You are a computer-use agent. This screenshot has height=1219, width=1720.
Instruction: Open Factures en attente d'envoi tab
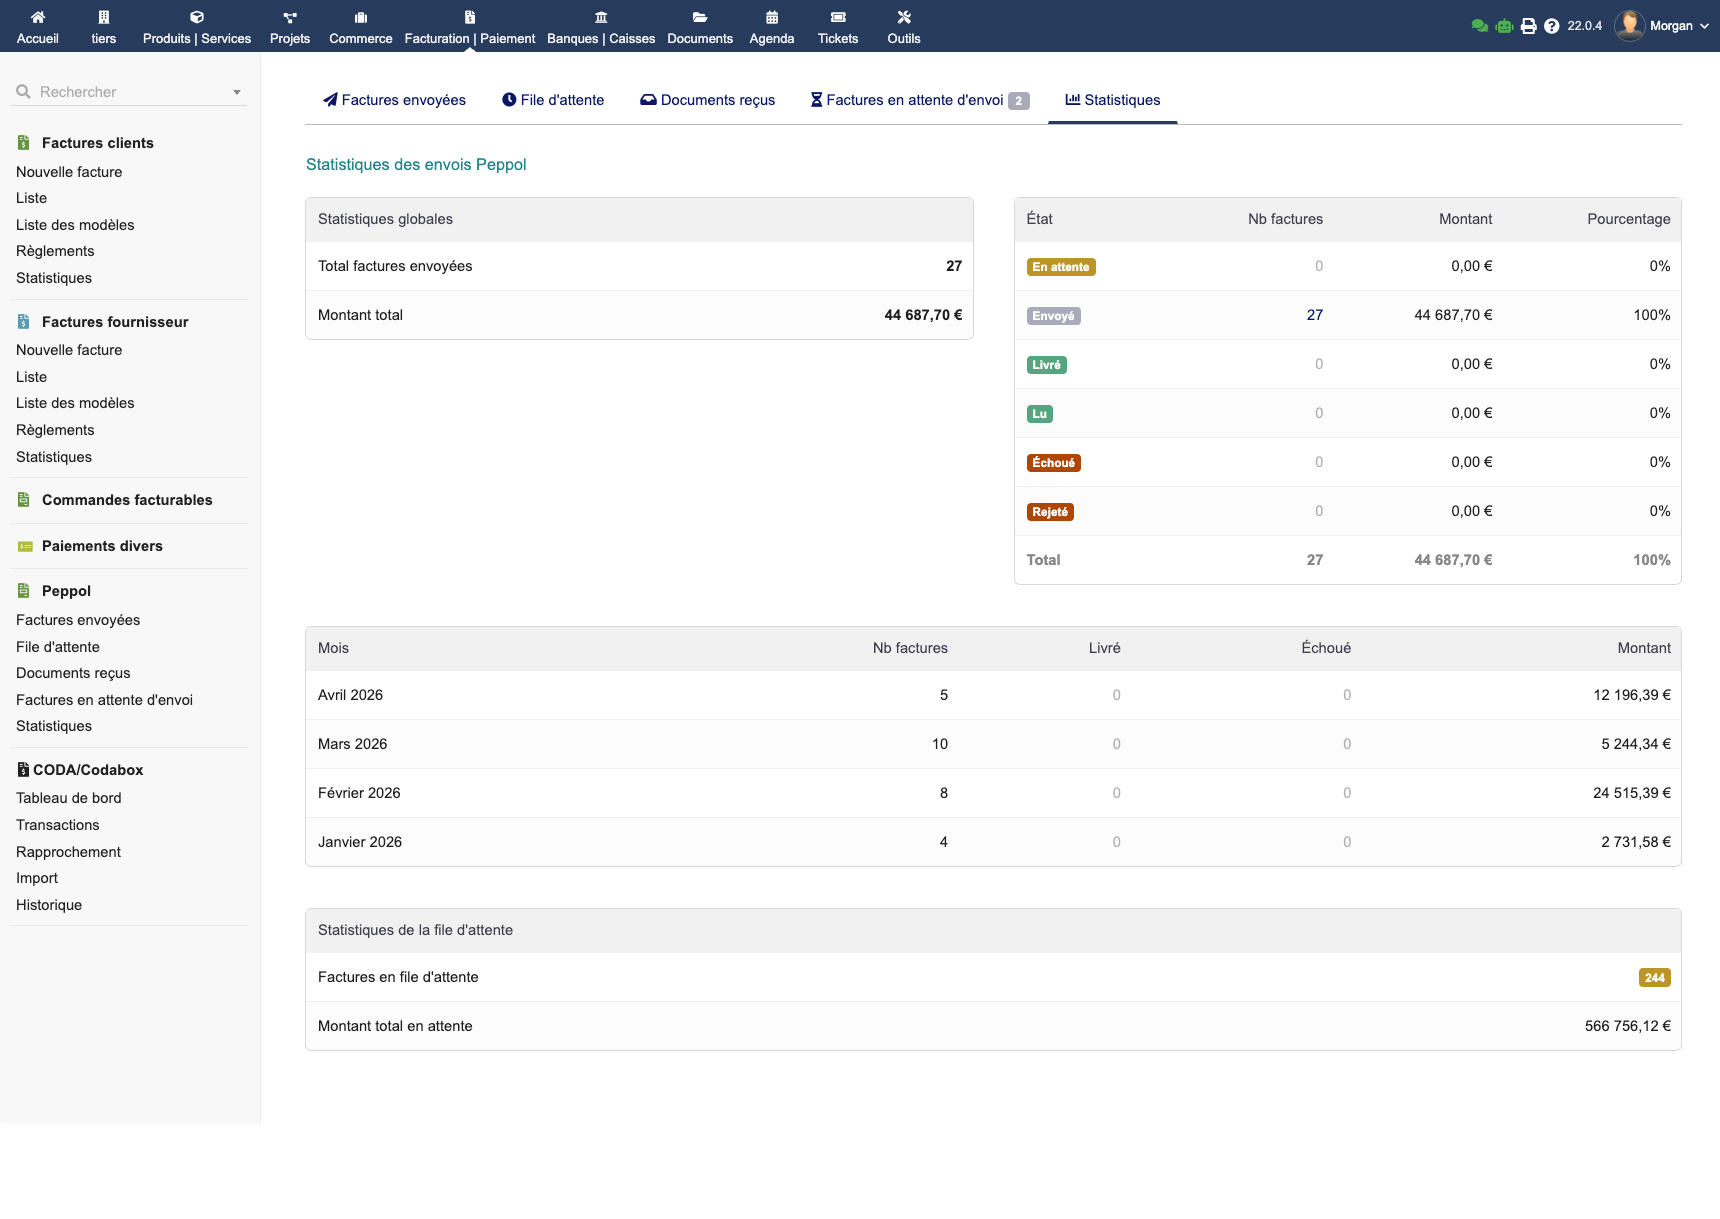click(914, 100)
